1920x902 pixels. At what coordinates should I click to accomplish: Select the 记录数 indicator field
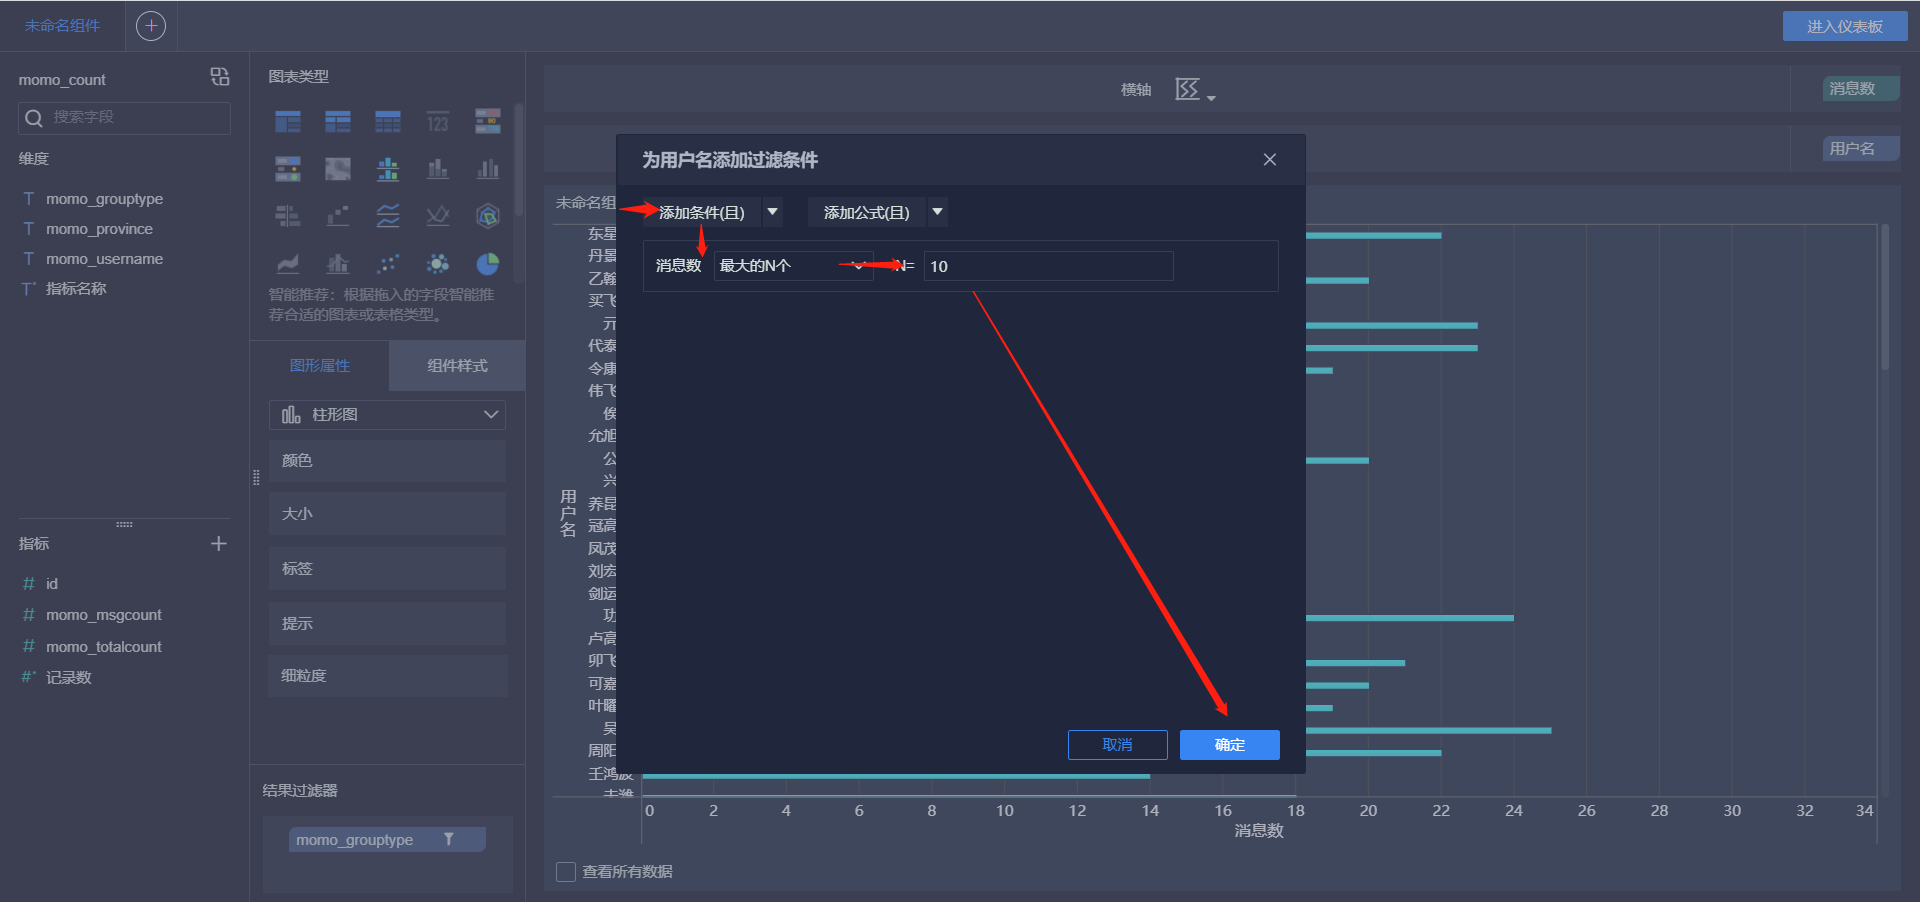pos(68,678)
